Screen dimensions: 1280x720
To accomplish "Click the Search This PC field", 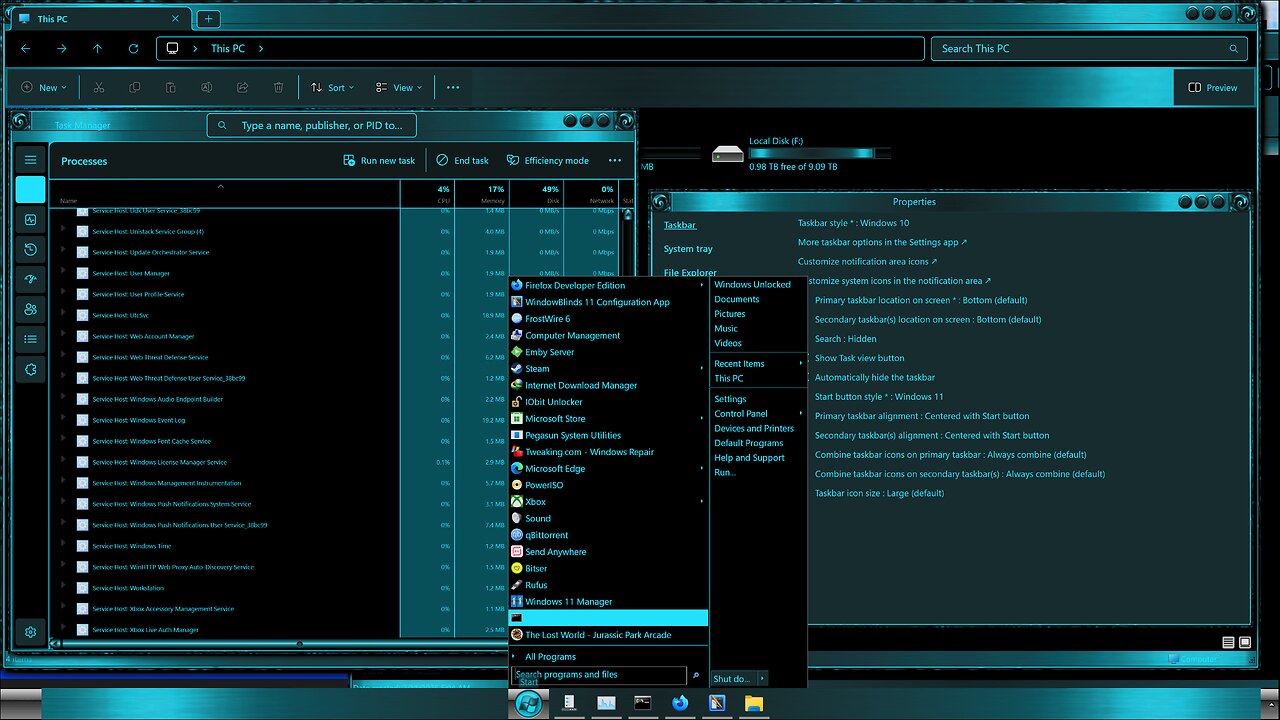I will point(1089,48).
